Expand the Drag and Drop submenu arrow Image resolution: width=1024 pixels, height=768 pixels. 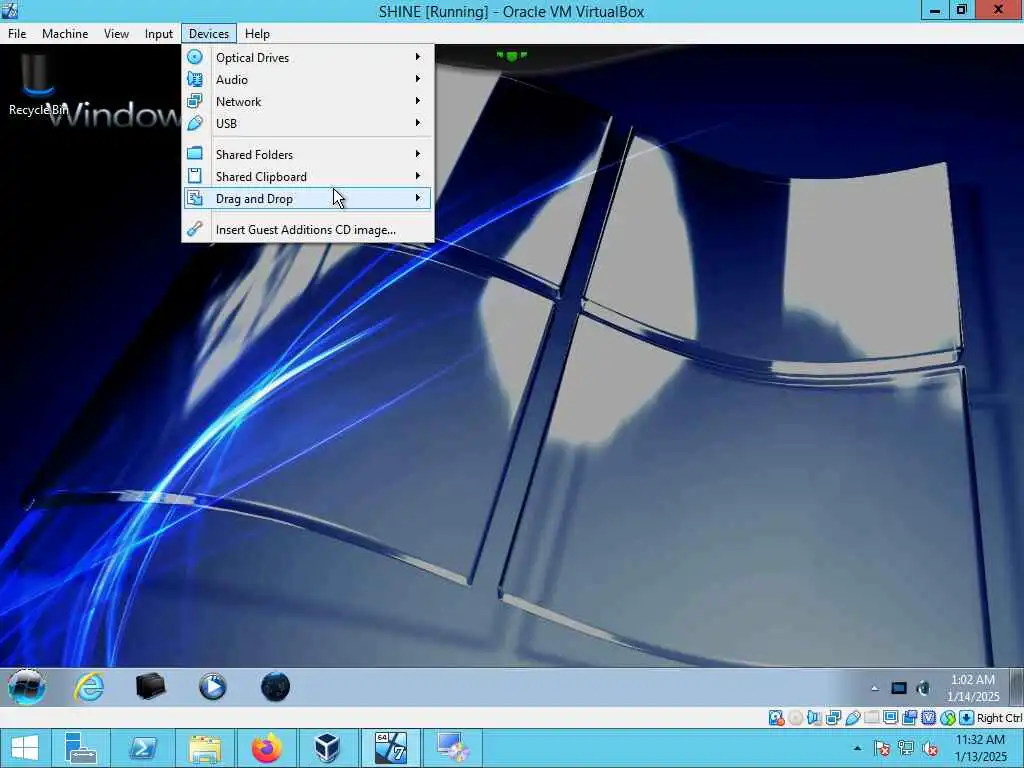(x=418, y=198)
